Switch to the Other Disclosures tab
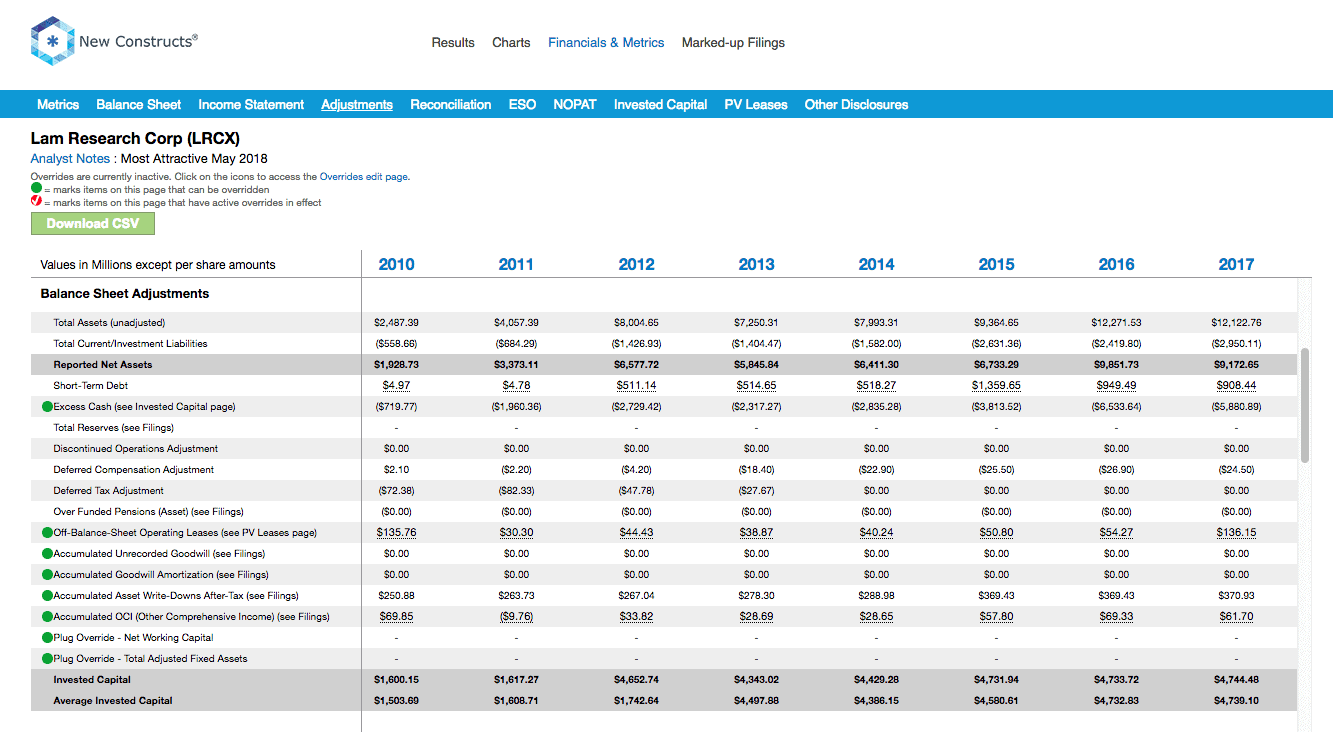The image size is (1333, 732). pos(857,104)
